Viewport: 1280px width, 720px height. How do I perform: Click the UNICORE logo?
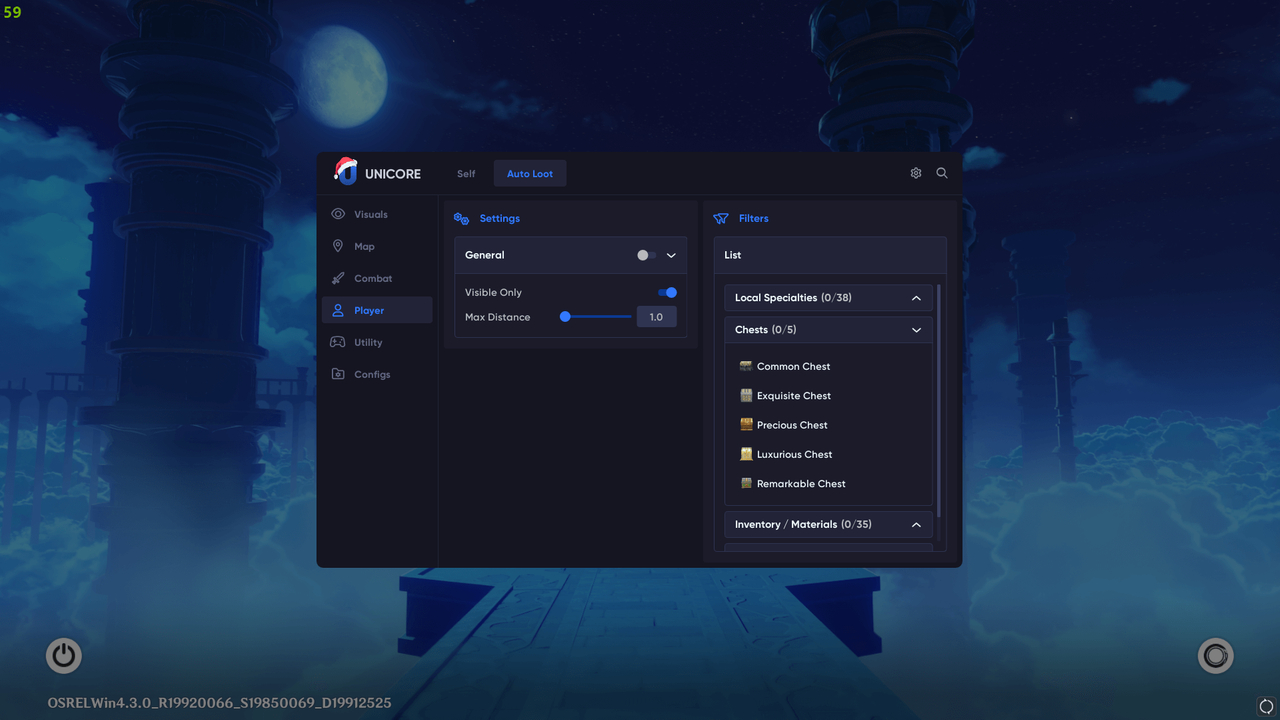pos(345,171)
